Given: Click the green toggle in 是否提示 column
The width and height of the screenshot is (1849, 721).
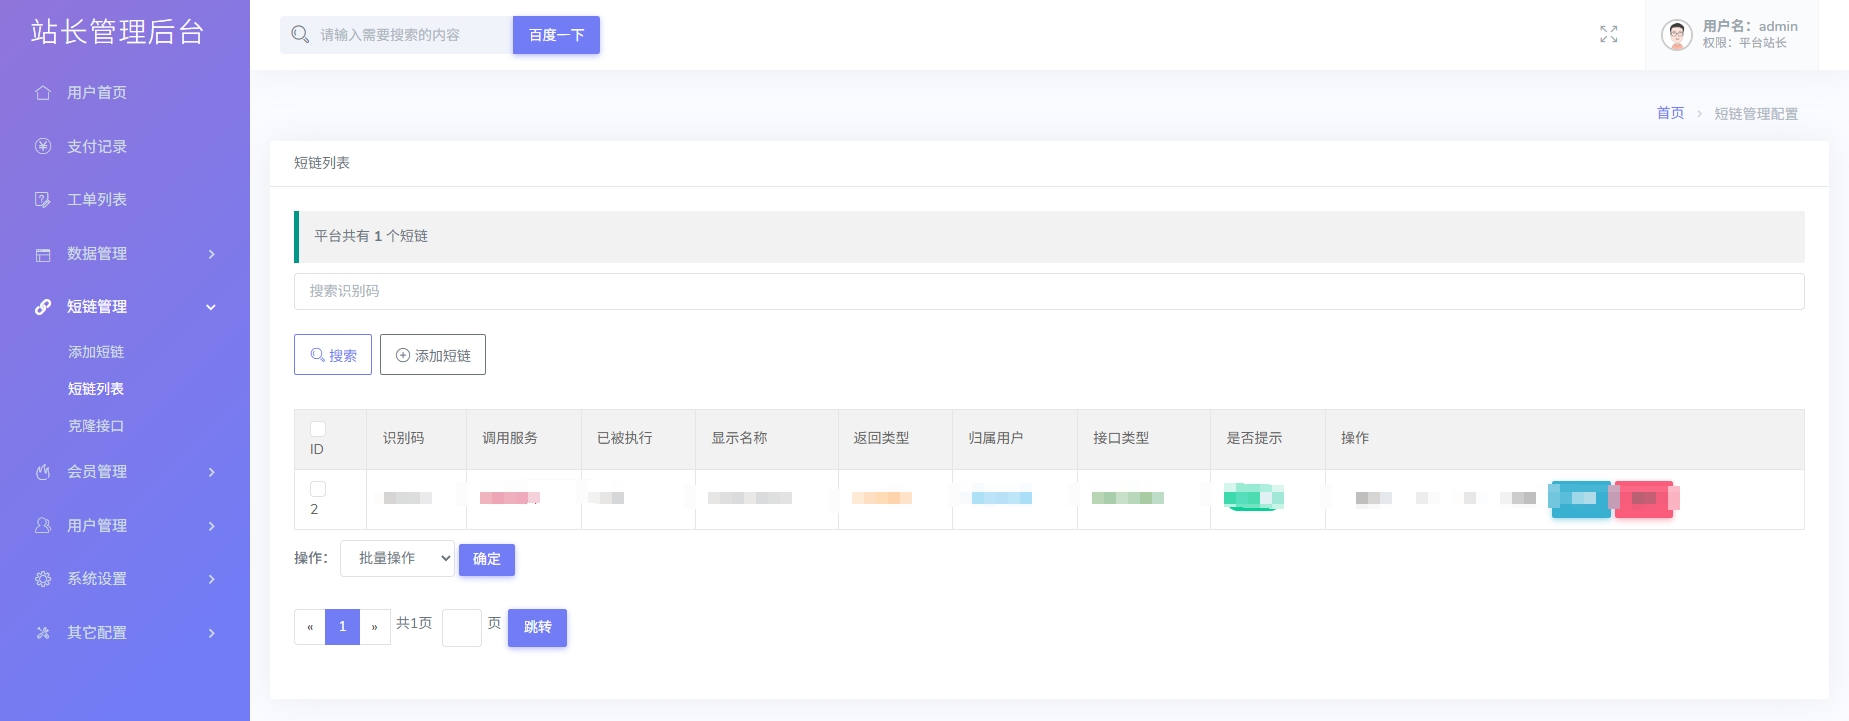Looking at the screenshot, I should 1254,497.
